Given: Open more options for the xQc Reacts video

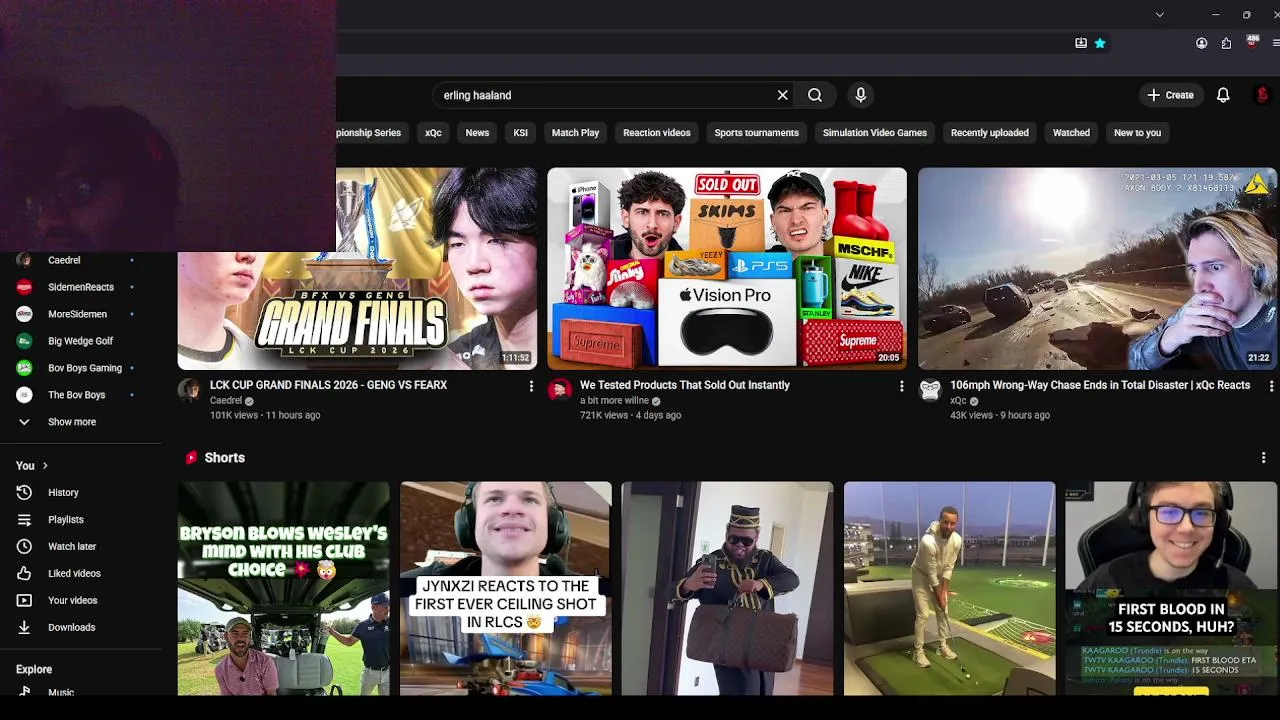Looking at the screenshot, I should (1271, 386).
